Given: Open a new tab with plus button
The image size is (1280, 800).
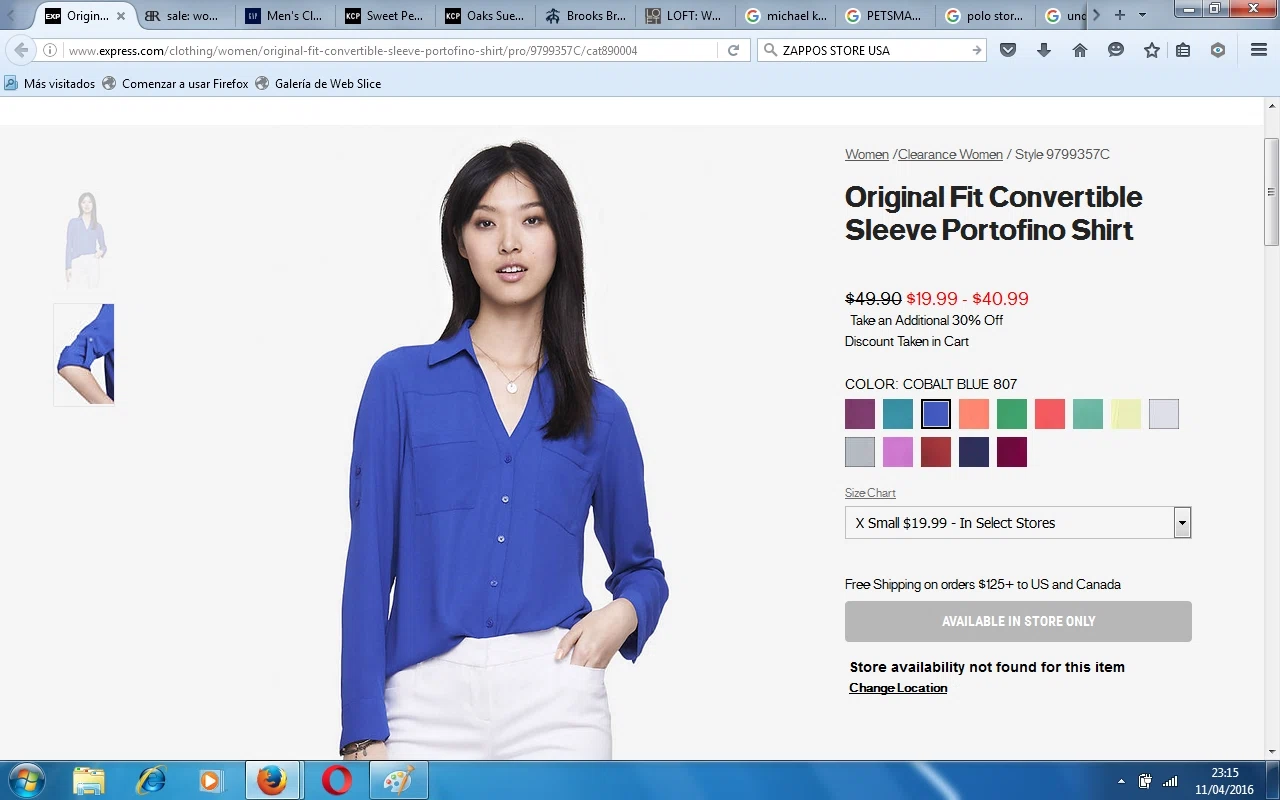Looking at the screenshot, I should click(1120, 15).
